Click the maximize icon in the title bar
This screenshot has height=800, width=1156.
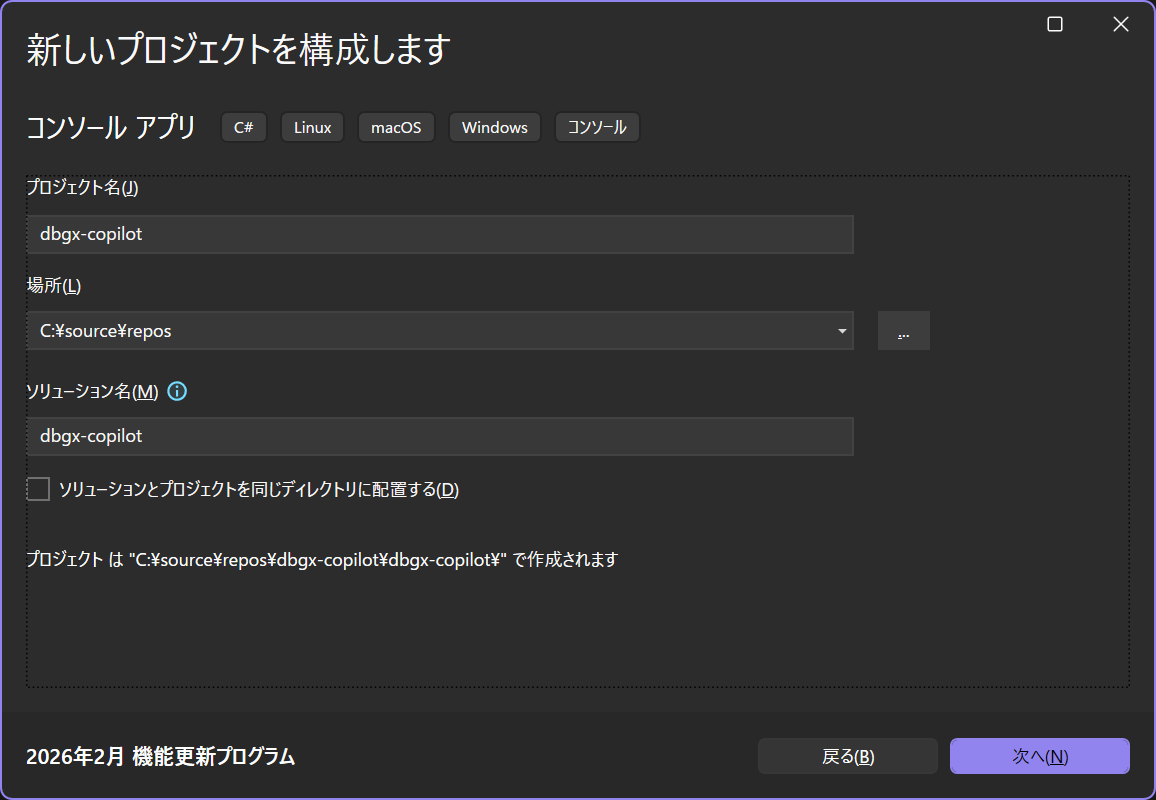click(1054, 24)
